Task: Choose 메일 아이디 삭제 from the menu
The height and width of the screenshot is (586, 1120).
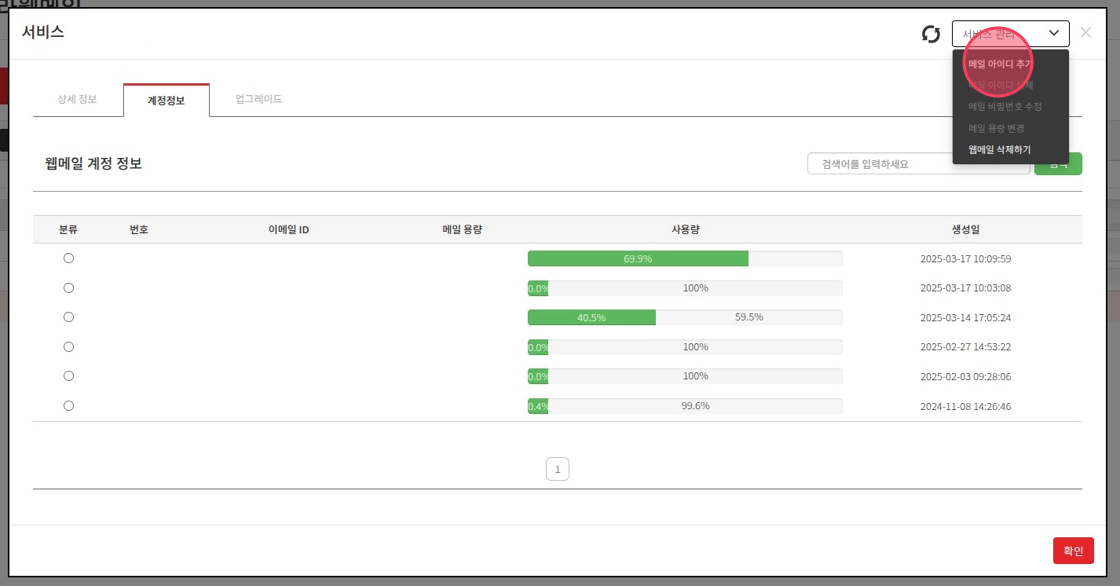Action: tap(1000, 85)
